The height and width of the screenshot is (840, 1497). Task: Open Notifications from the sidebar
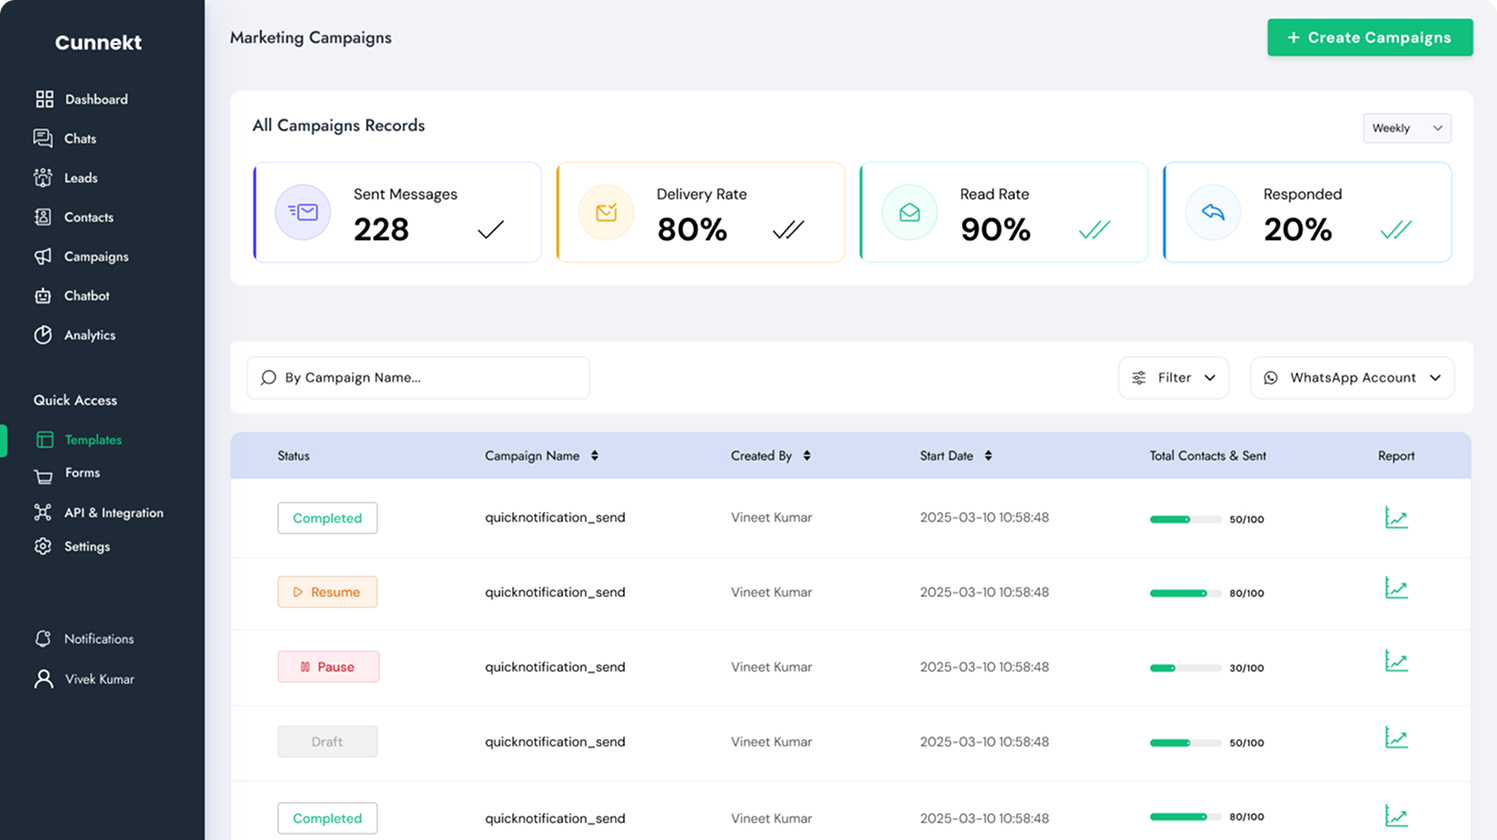click(97, 638)
